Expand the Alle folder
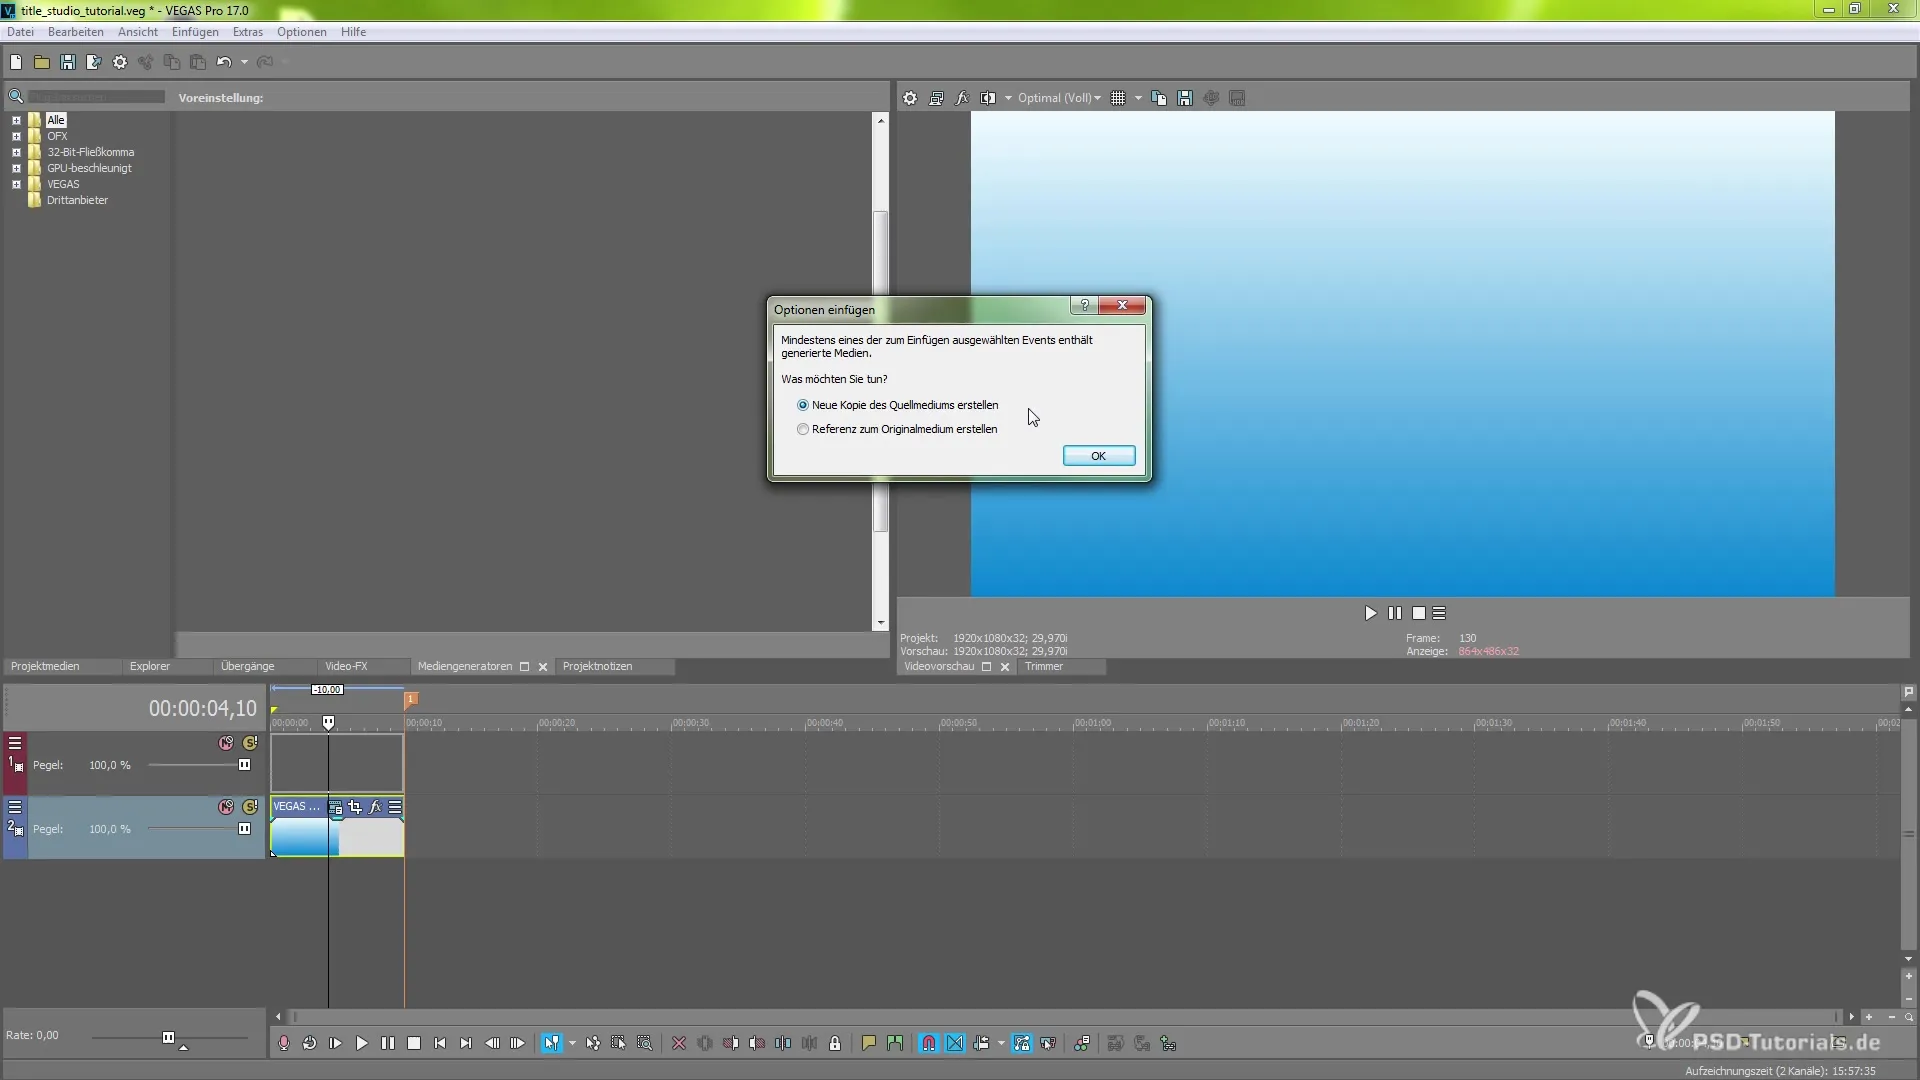Screen dimensions: 1920x1080 pyautogui.click(x=16, y=120)
